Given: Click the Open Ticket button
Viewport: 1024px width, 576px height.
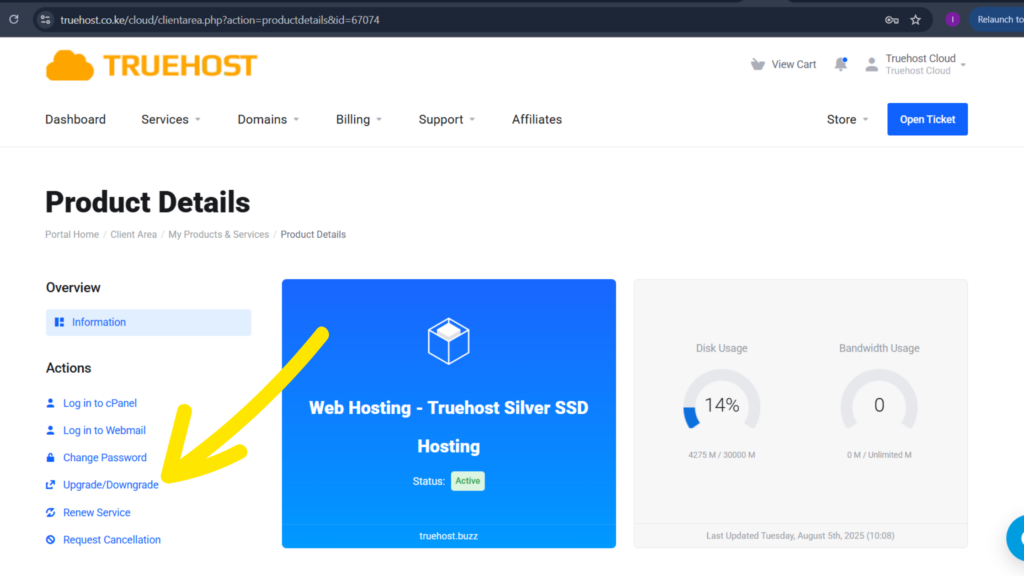Looking at the screenshot, I should click(x=927, y=119).
